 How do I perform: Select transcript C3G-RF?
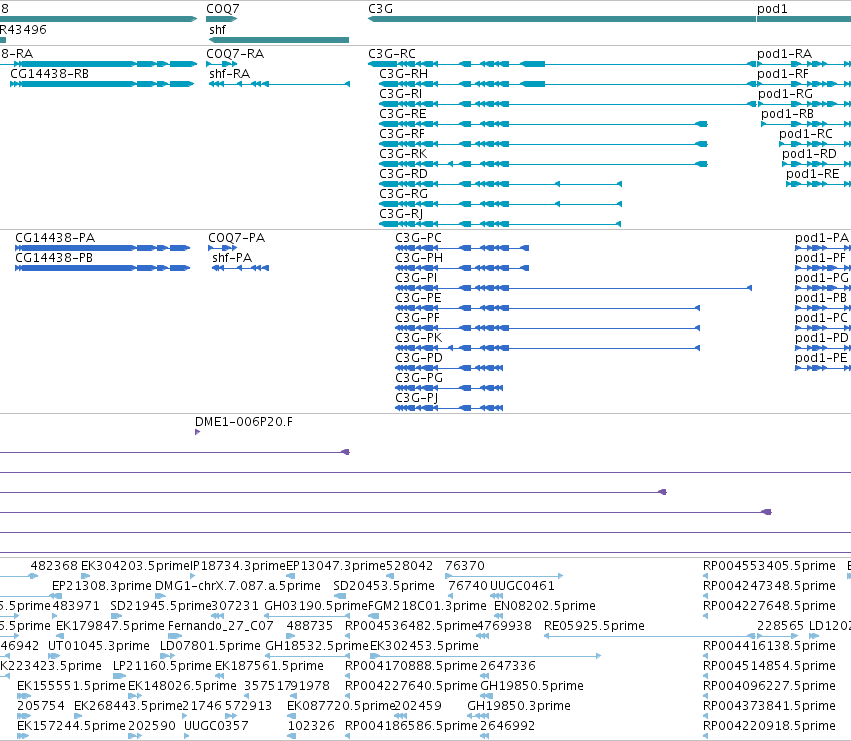[x=402, y=134]
